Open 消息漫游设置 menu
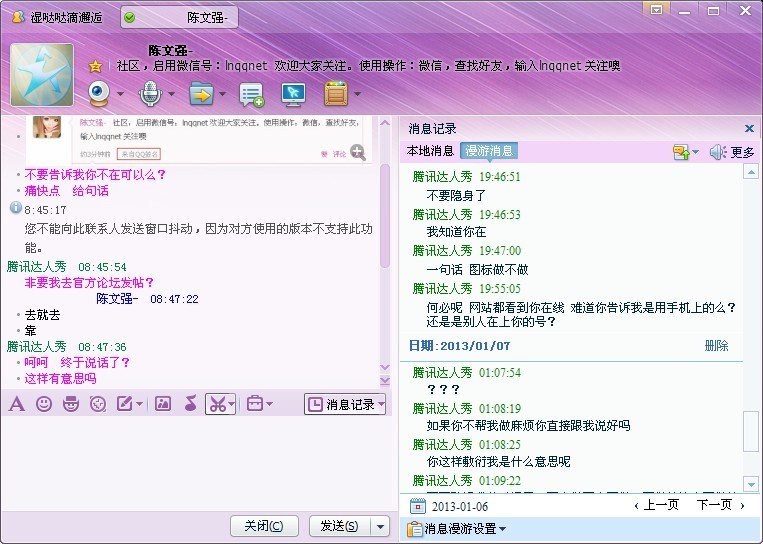 456,528
